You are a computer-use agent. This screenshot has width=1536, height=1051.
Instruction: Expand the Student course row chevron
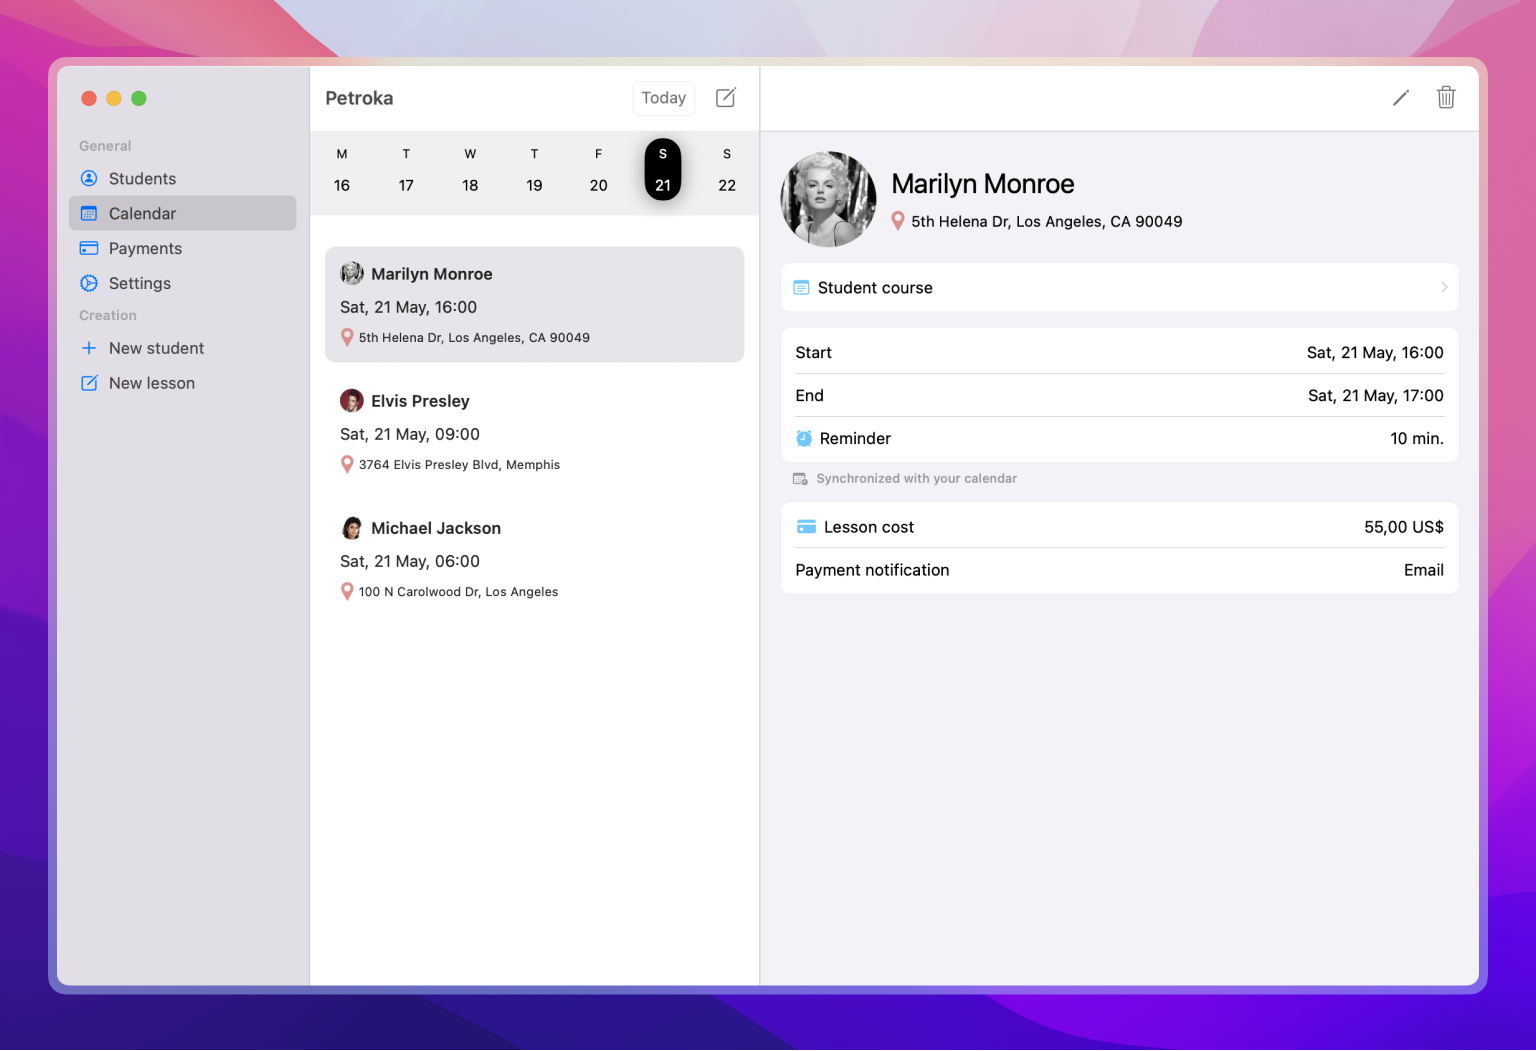point(1443,288)
